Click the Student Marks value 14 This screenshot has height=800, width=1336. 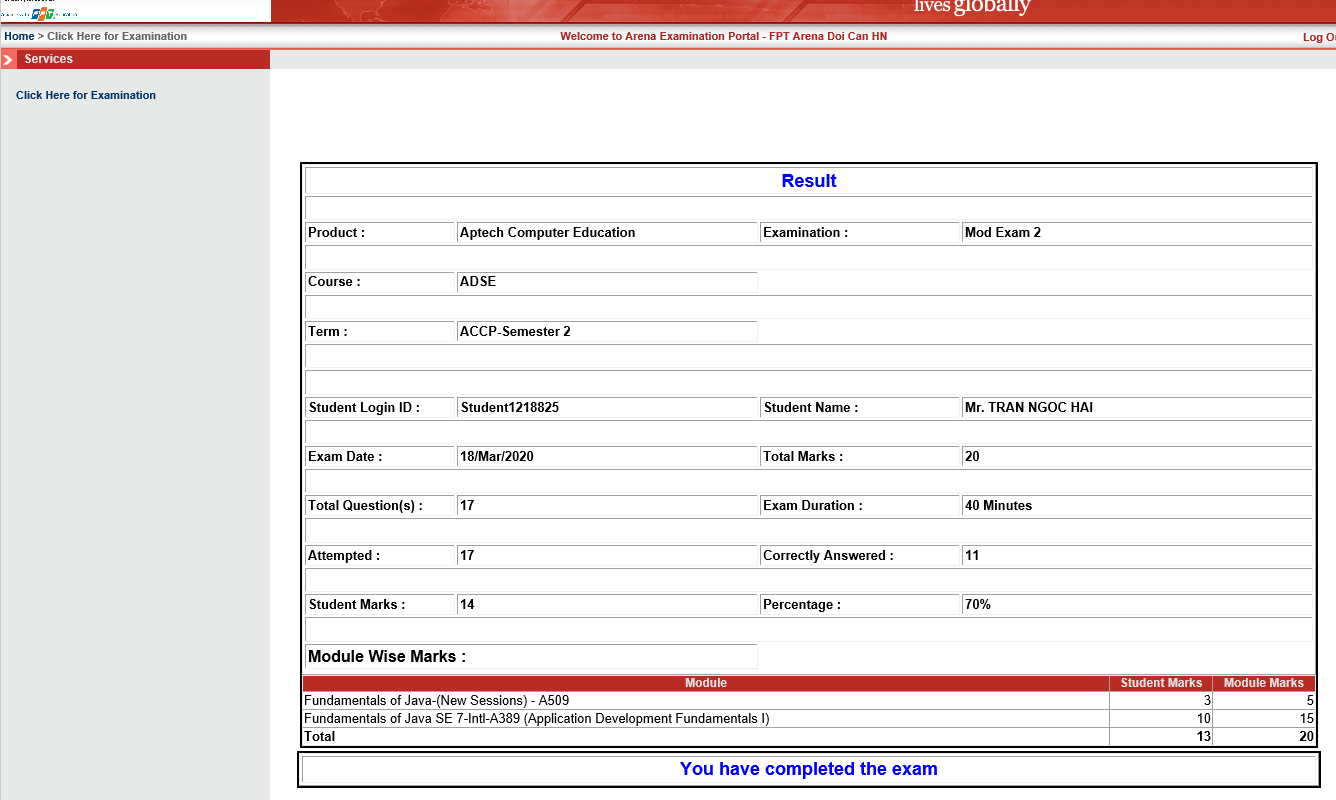point(467,604)
